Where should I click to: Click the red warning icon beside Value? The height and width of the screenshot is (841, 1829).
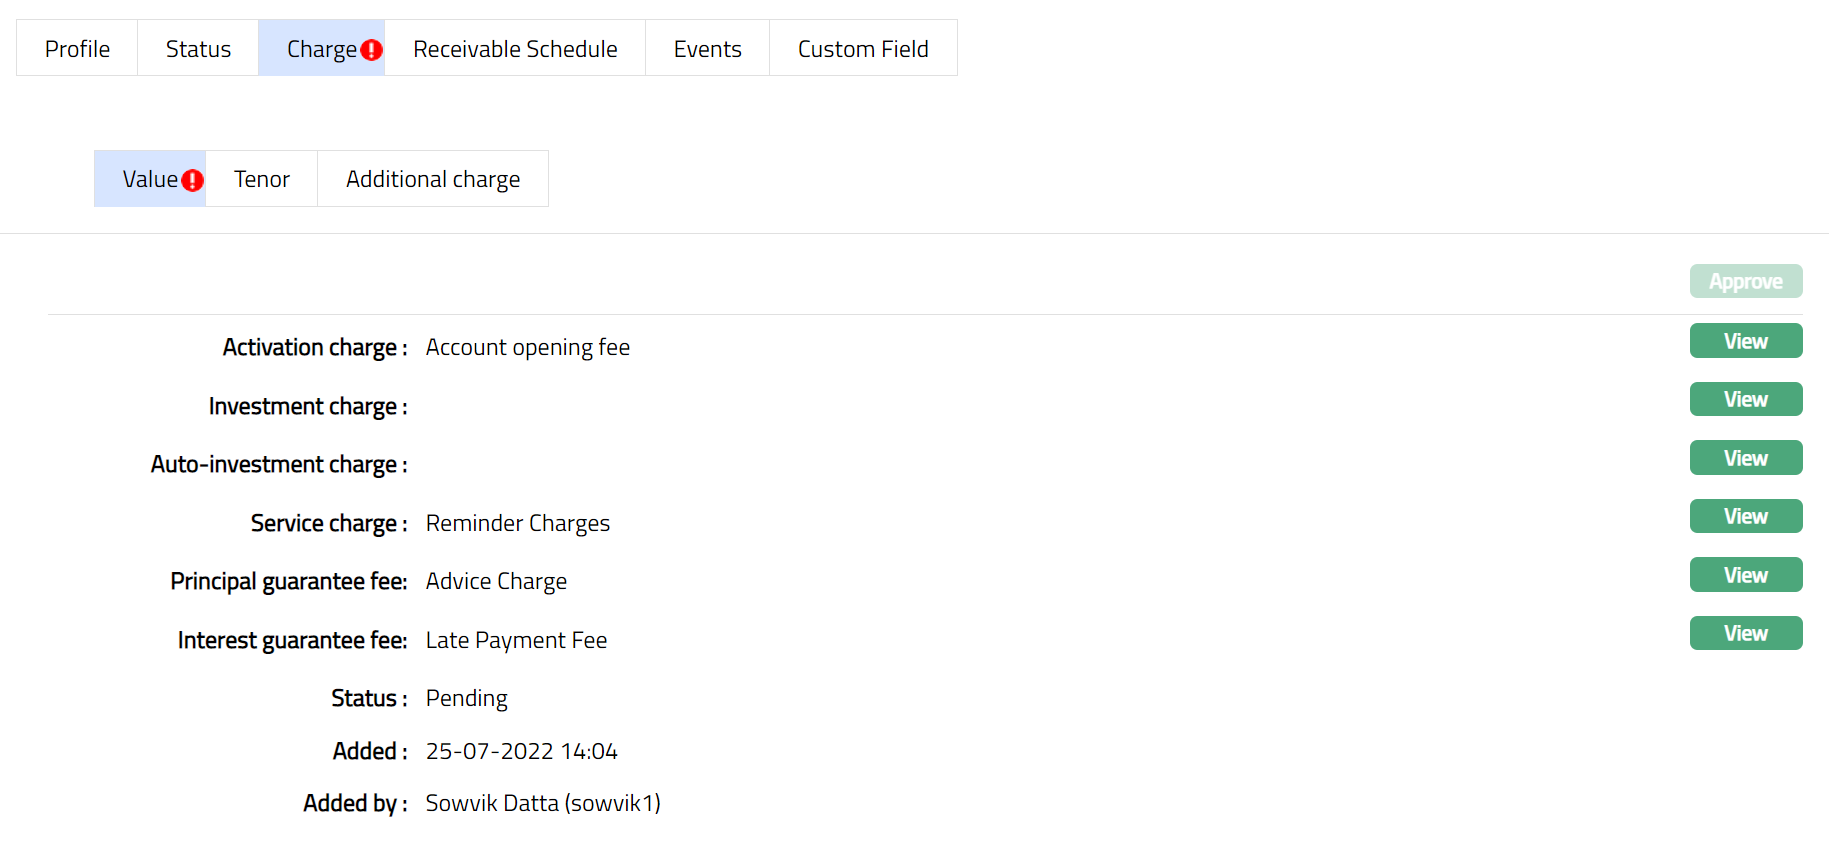click(x=193, y=180)
